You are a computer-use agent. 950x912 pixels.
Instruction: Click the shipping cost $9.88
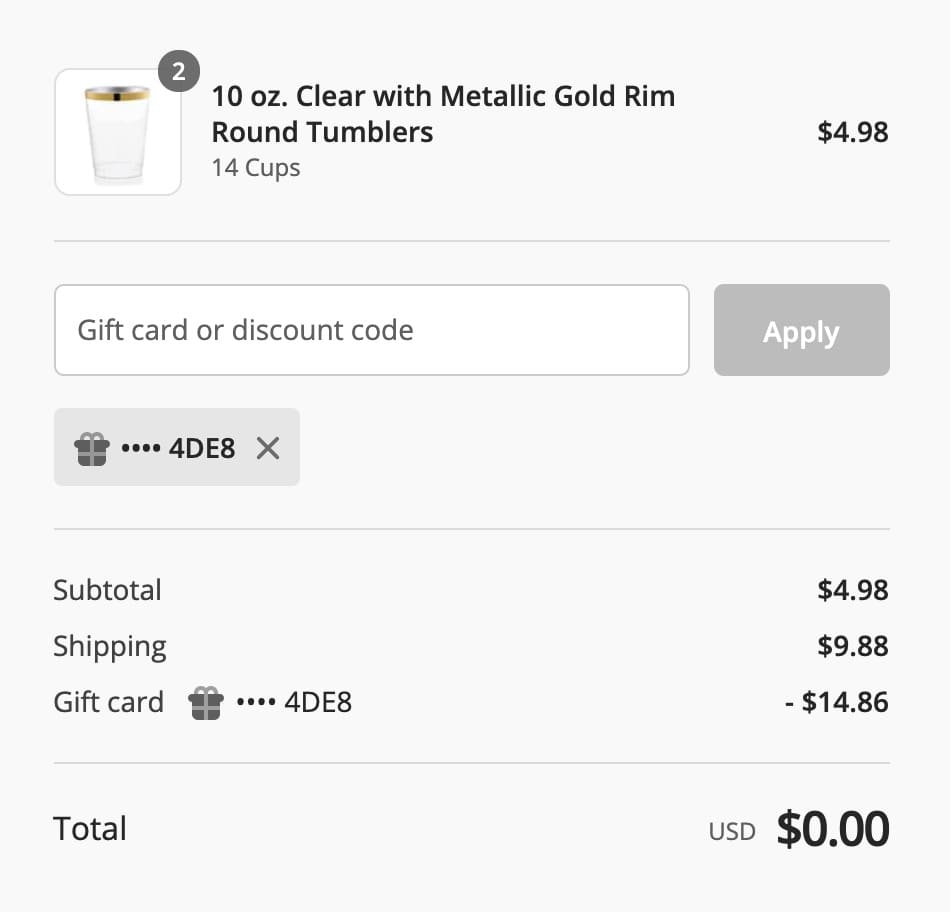(x=852, y=646)
